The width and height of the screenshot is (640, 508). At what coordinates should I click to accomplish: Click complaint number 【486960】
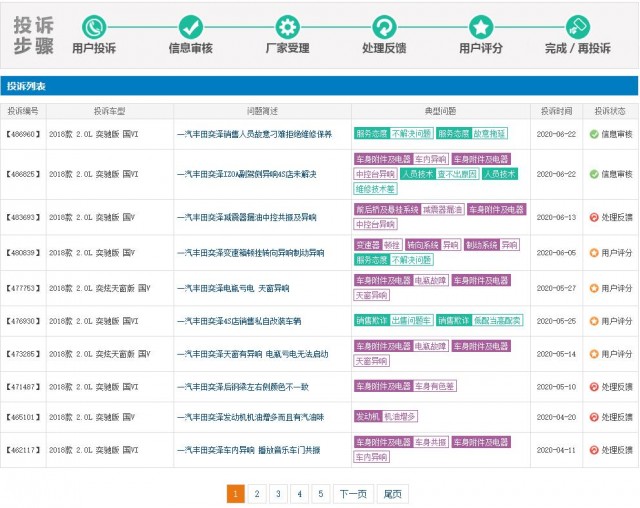[23, 134]
